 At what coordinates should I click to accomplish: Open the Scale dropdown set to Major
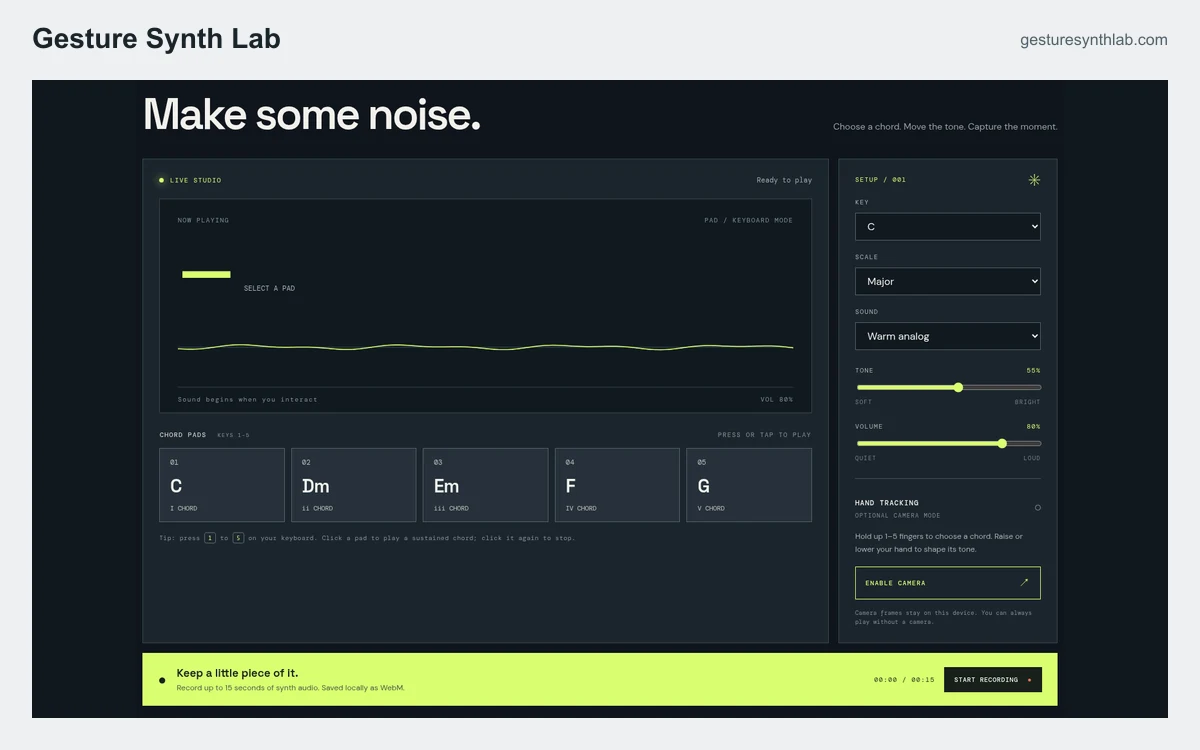[x=947, y=282]
